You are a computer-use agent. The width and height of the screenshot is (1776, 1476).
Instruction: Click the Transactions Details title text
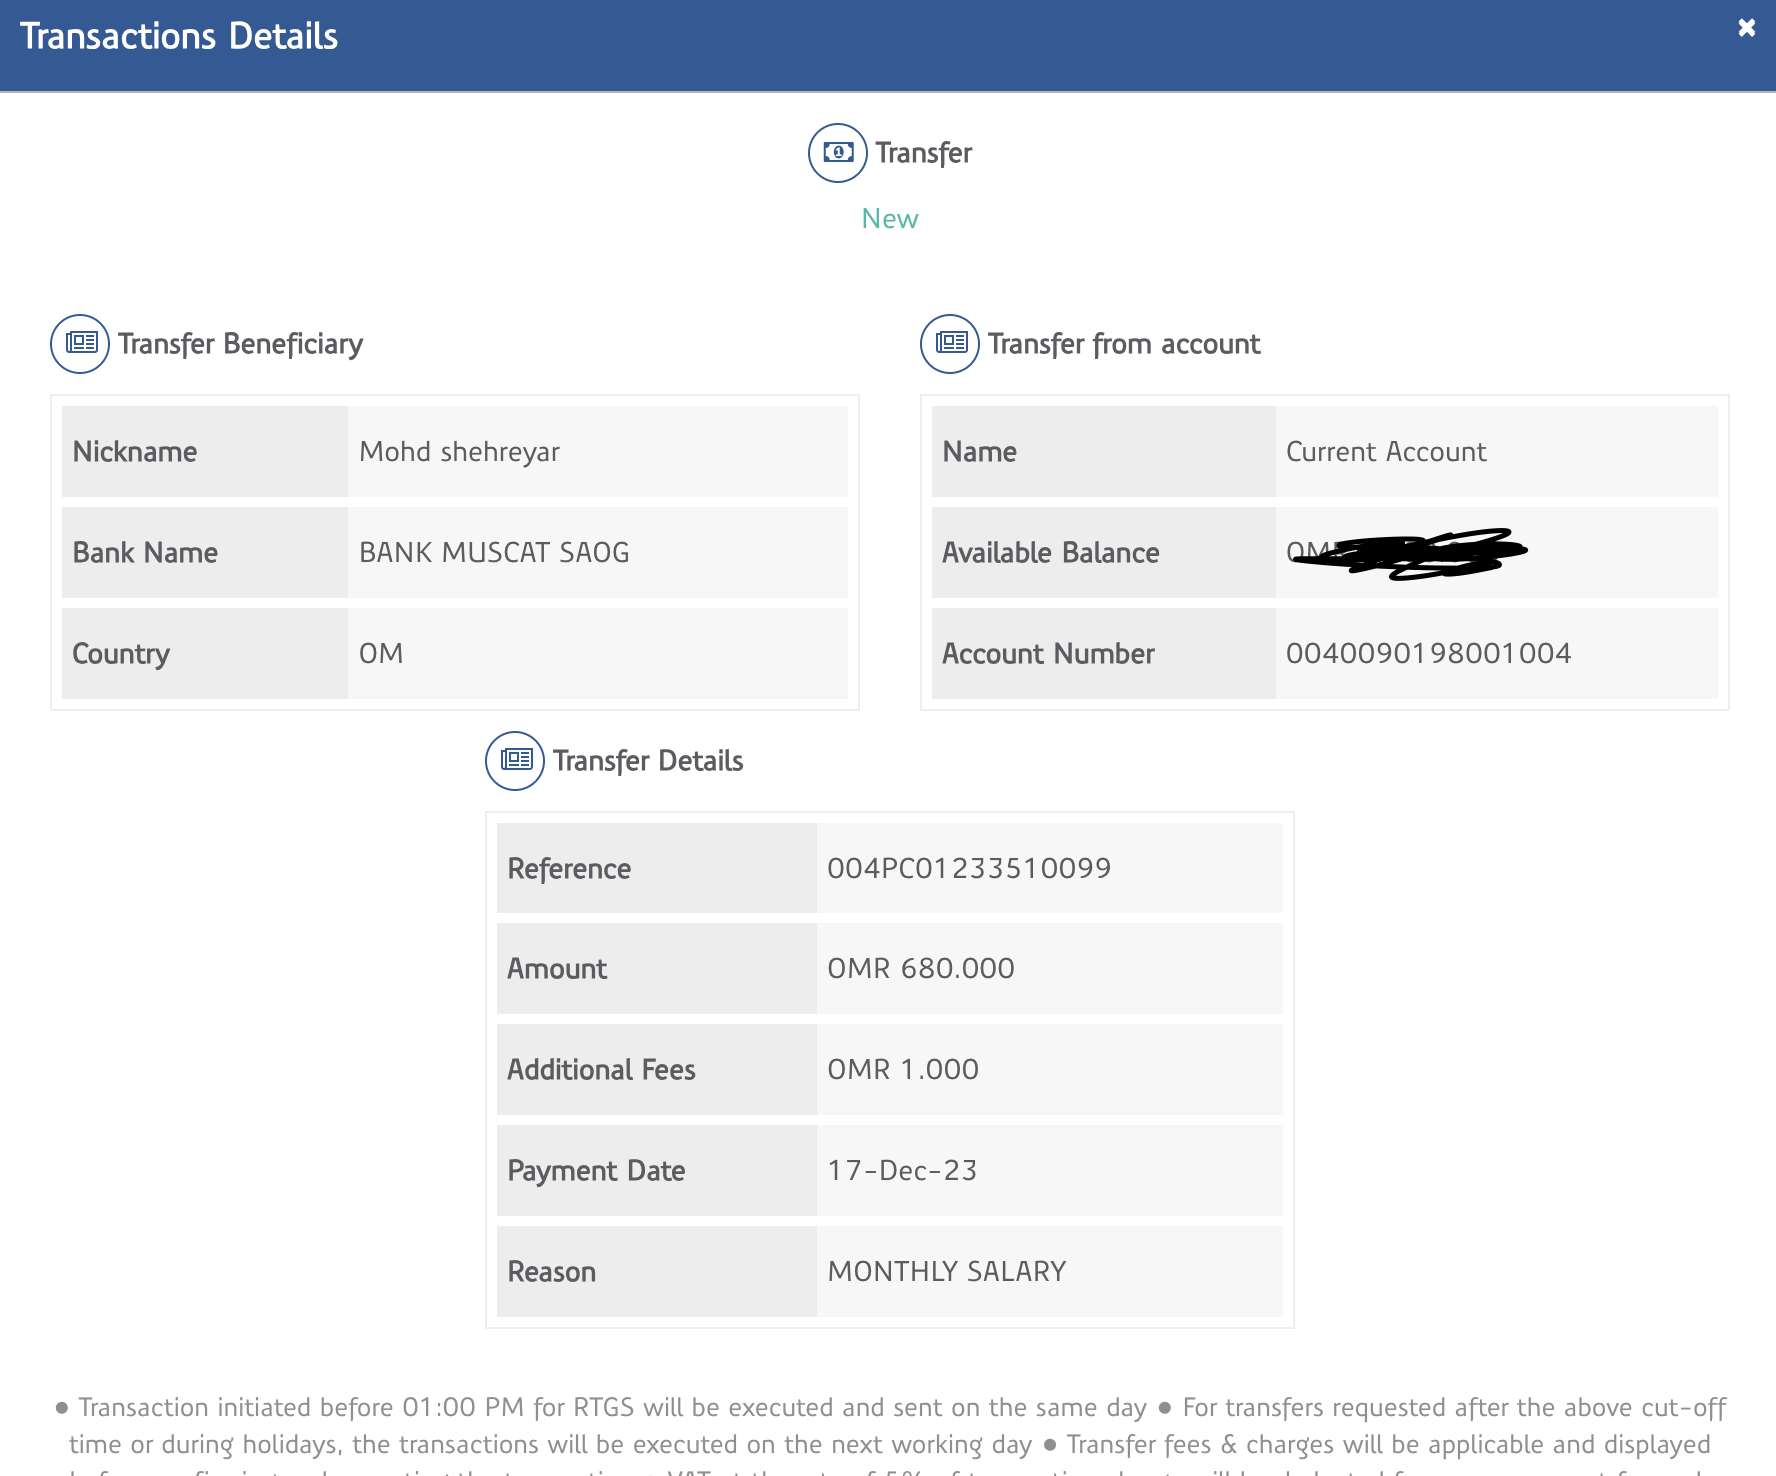pyautogui.click(x=179, y=37)
